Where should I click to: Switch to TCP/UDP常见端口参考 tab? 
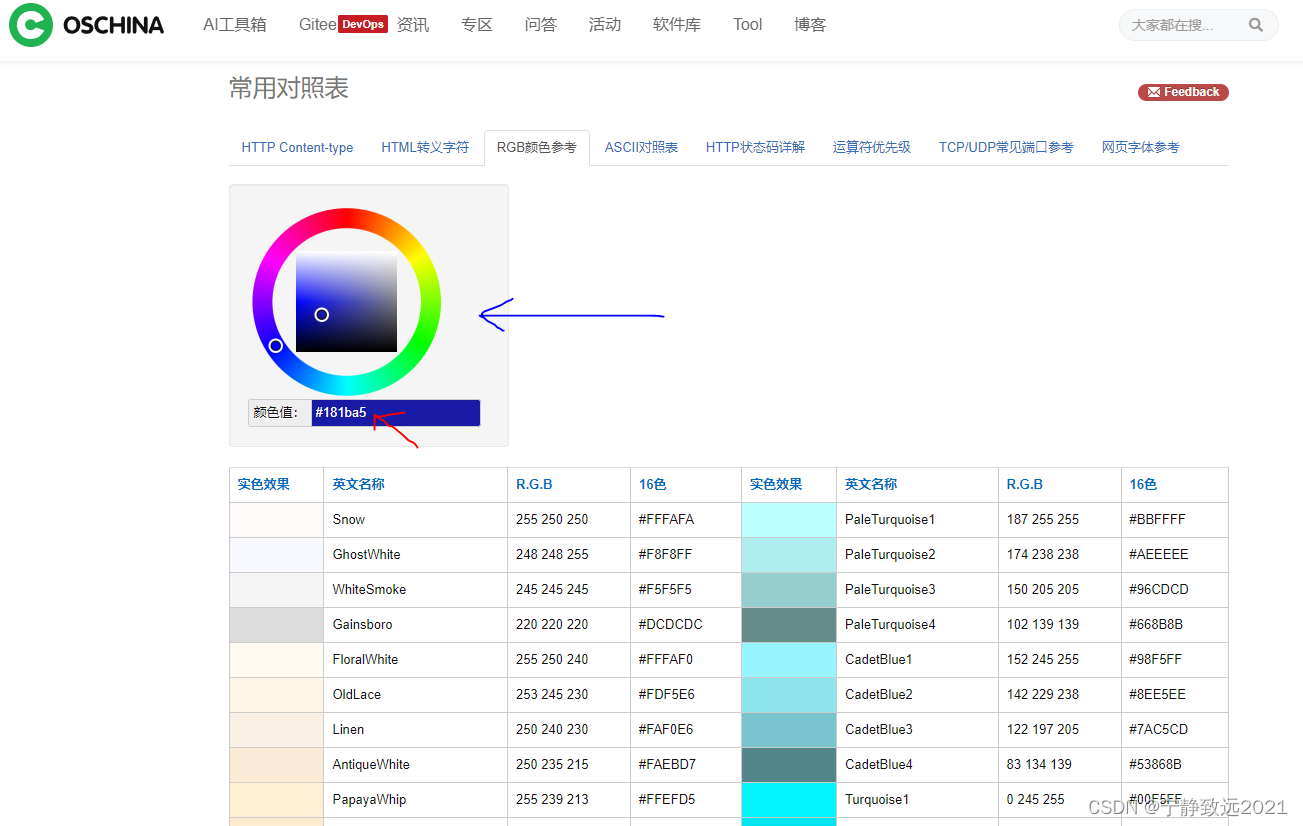1006,148
